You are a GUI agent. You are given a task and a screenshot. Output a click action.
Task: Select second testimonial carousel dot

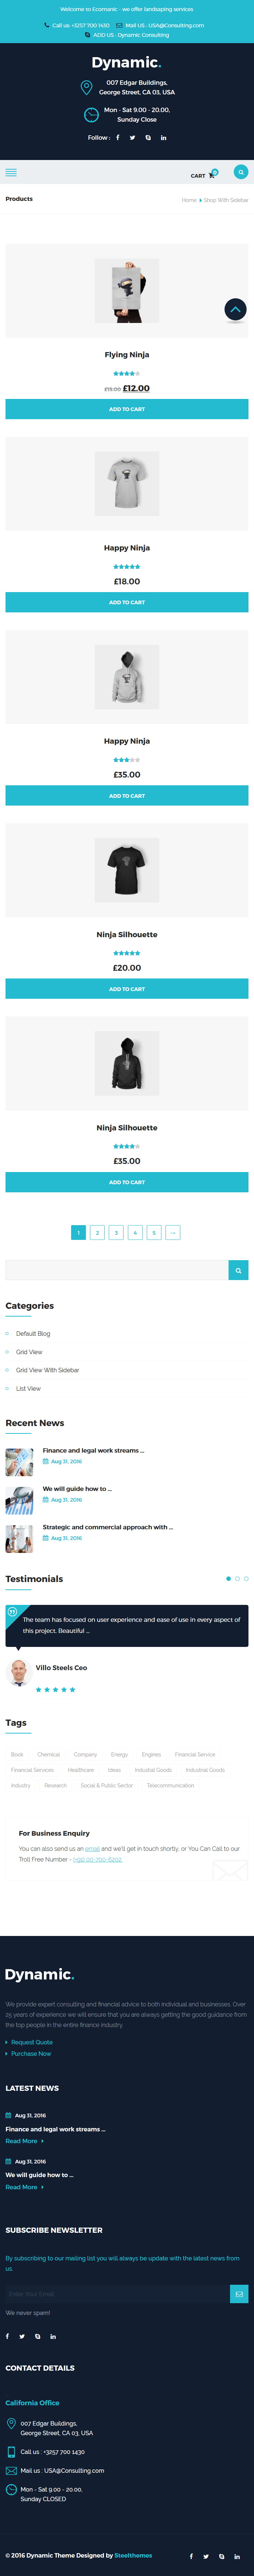pos(237,1579)
